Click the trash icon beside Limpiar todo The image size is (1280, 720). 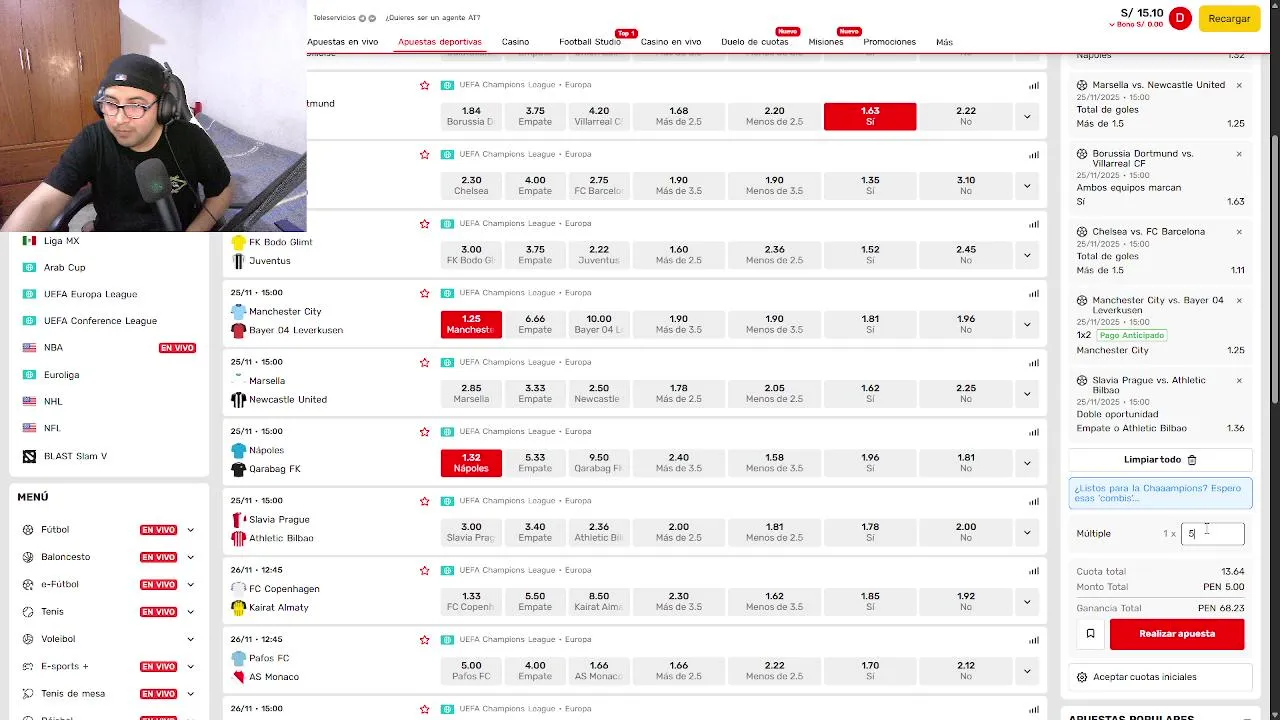pyautogui.click(x=1192, y=460)
